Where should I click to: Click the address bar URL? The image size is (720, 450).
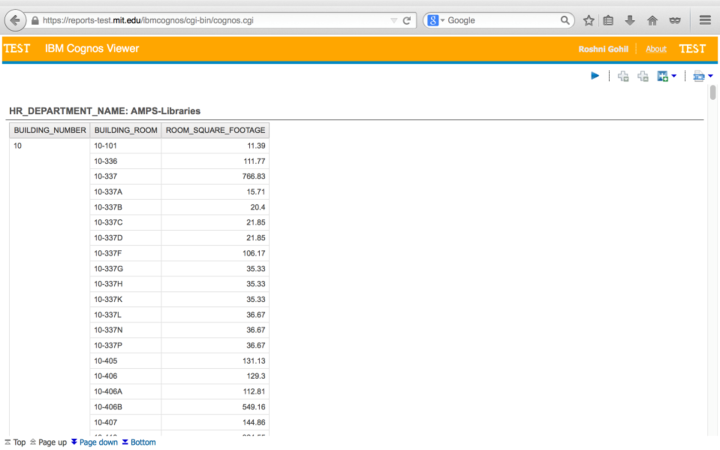(200, 20)
